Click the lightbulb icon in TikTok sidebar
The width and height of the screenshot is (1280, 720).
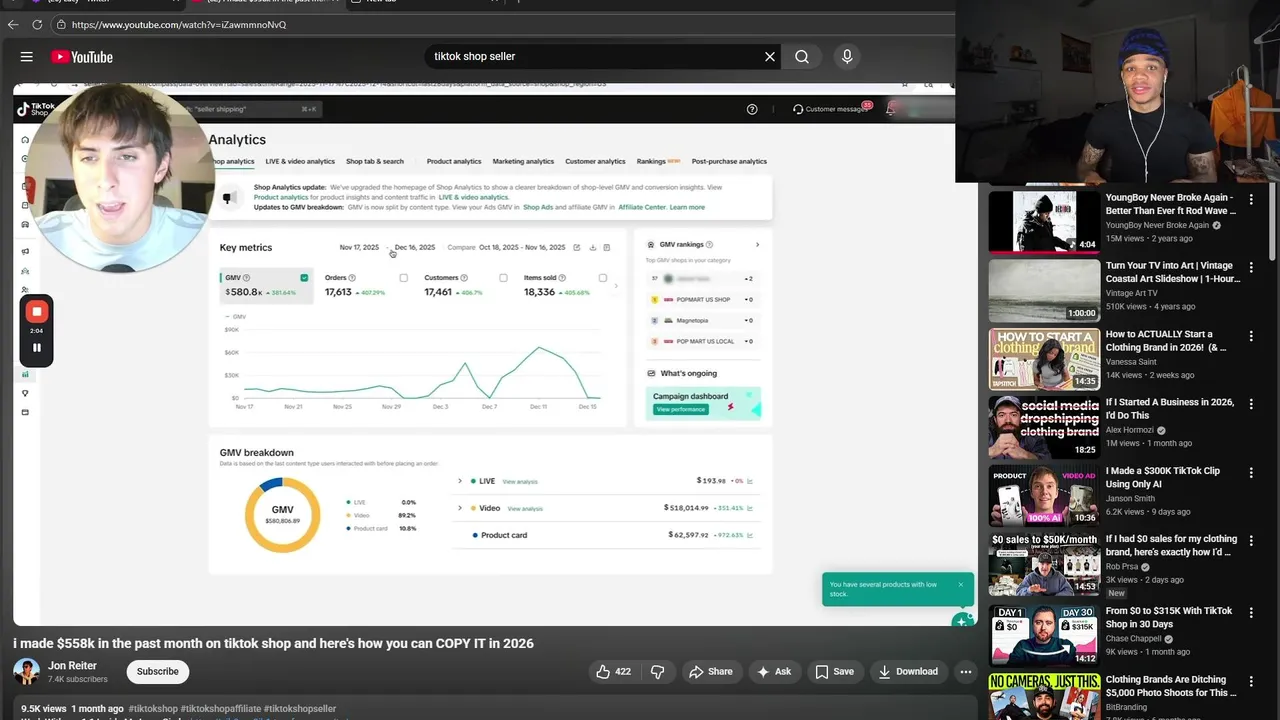pyautogui.click(x=26, y=393)
